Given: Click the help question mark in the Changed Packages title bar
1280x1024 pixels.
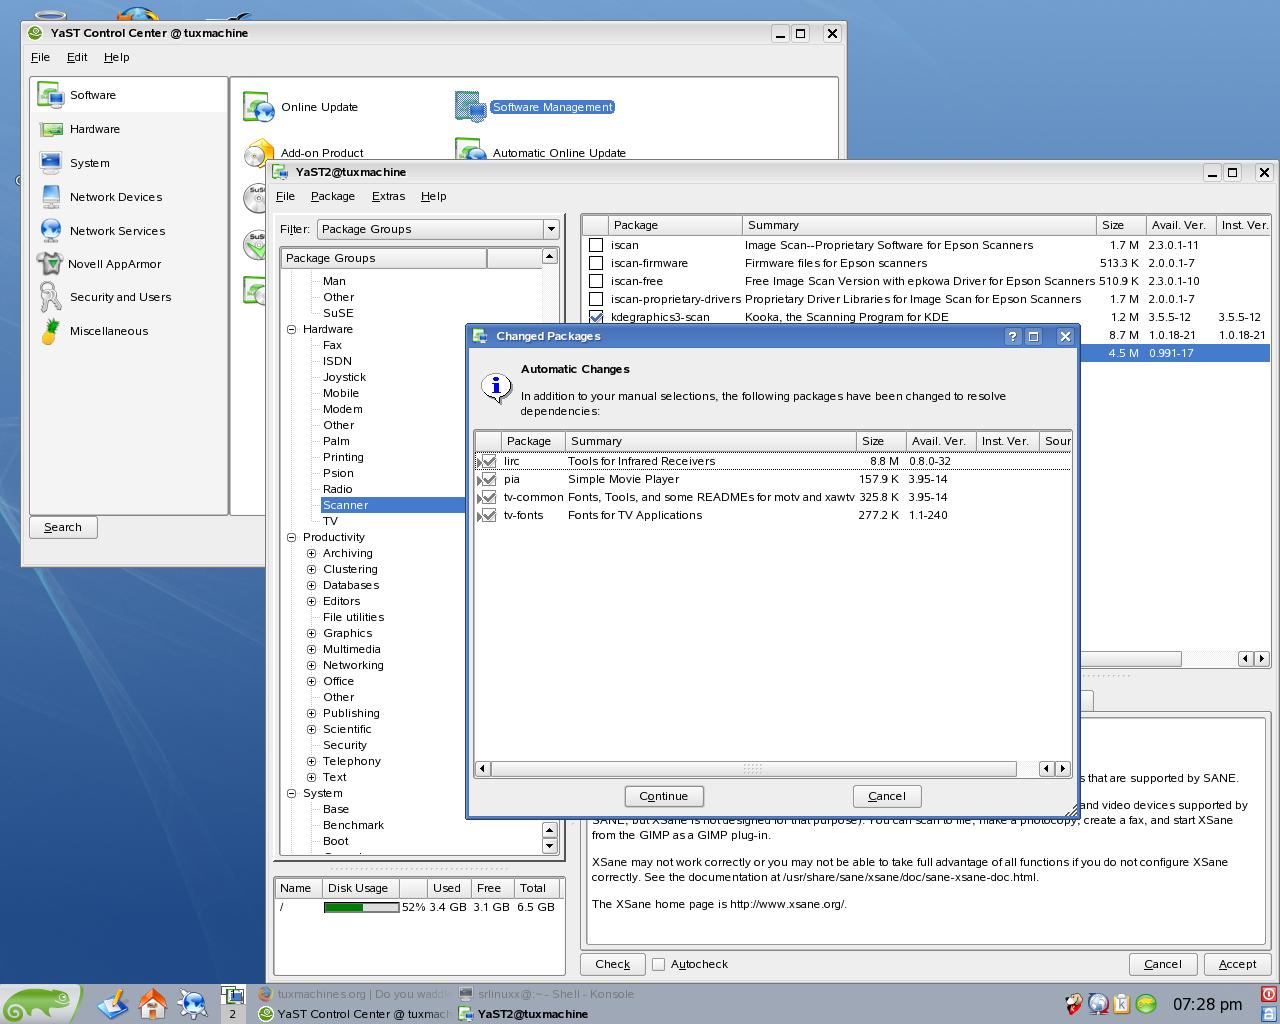Looking at the screenshot, I should (x=1012, y=337).
